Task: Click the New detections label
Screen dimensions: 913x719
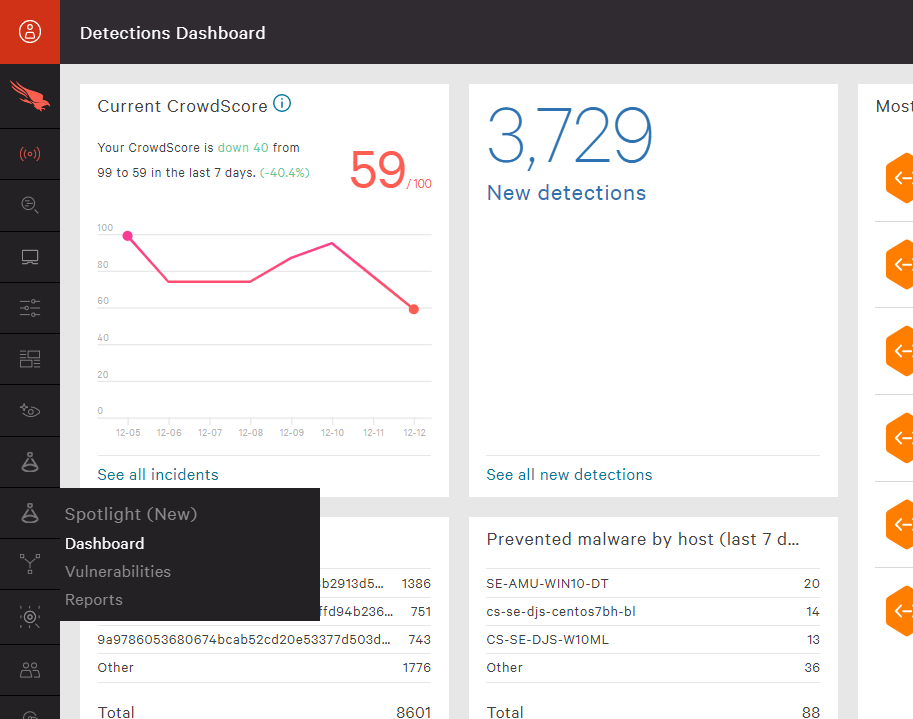Action: (x=567, y=193)
